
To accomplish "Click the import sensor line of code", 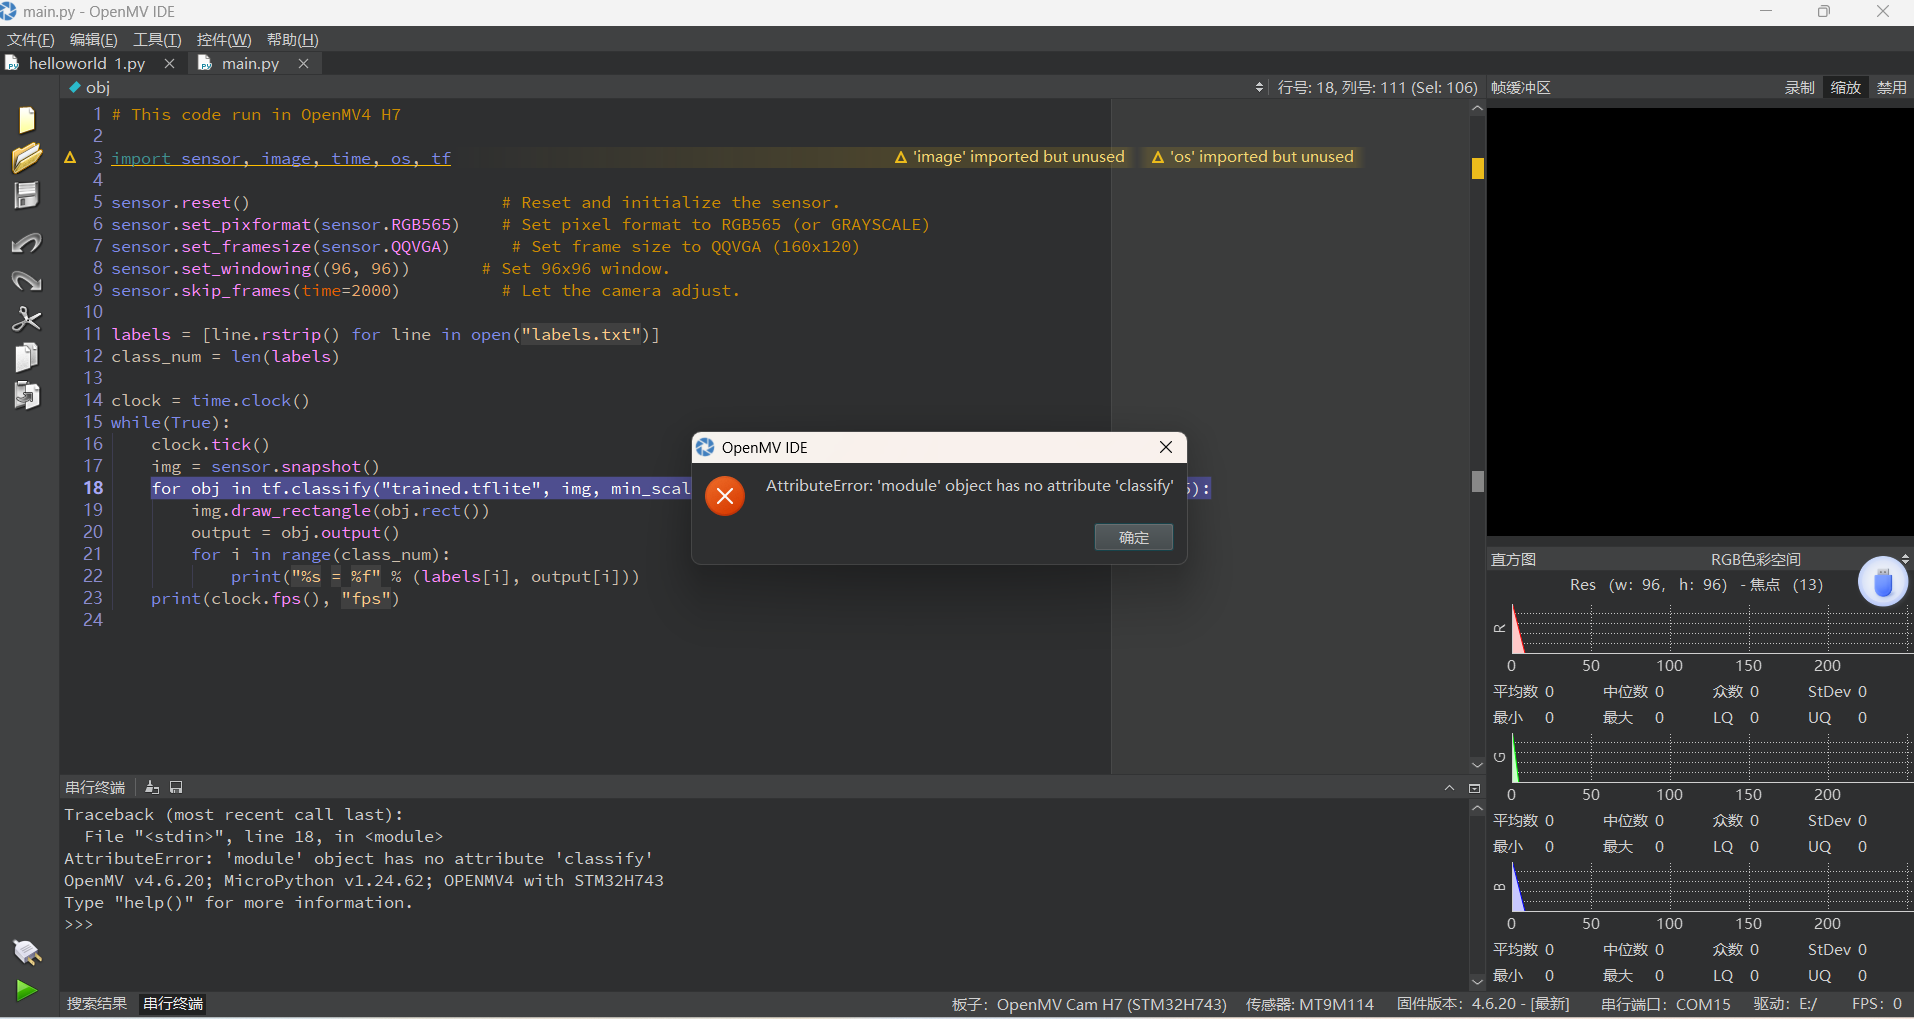I will [281, 158].
